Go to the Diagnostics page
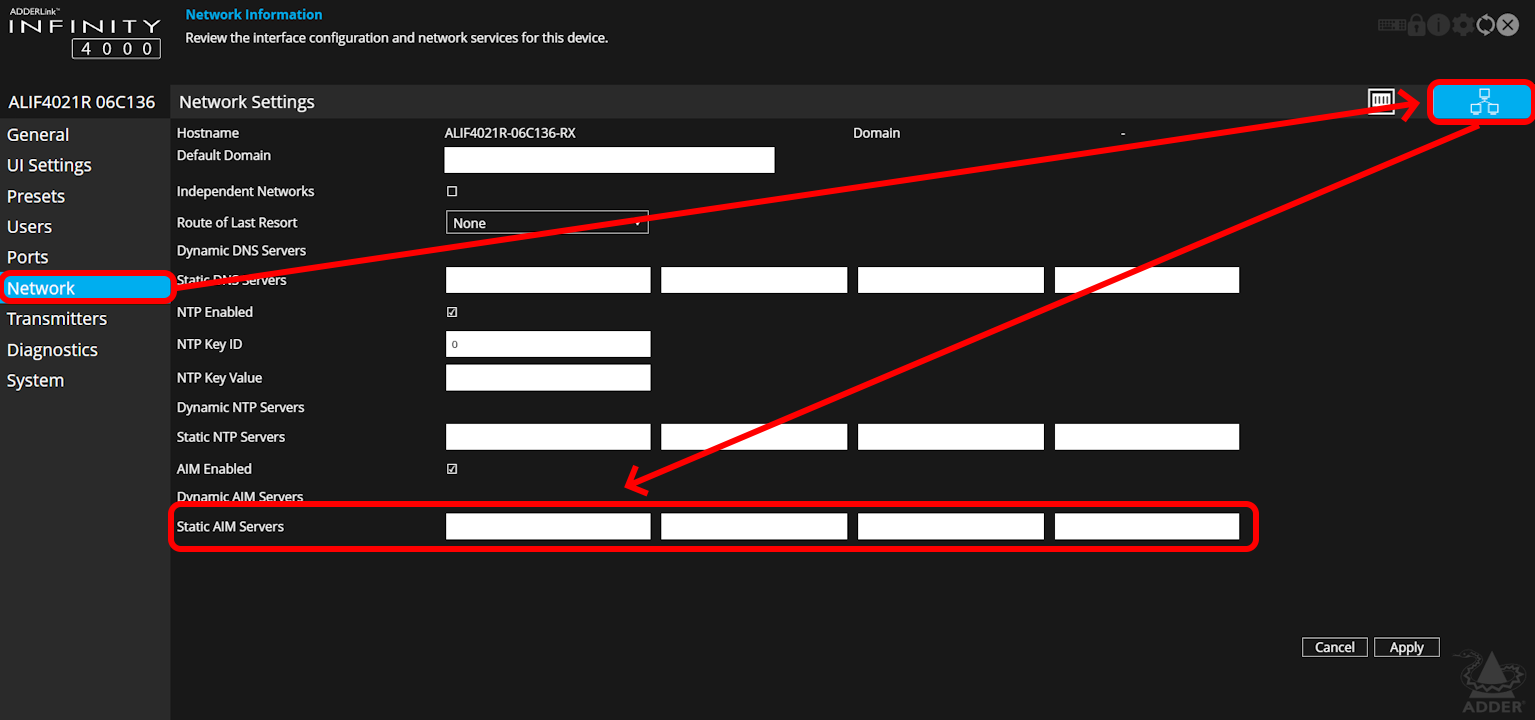 click(52, 350)
